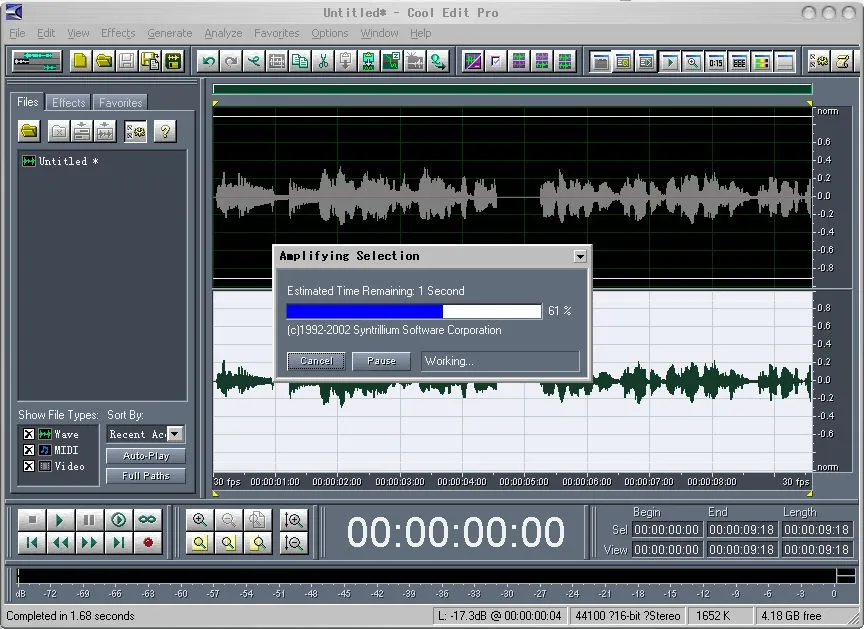Switch to Multitrack view with the waveform toggle icon

pos(37,61)
